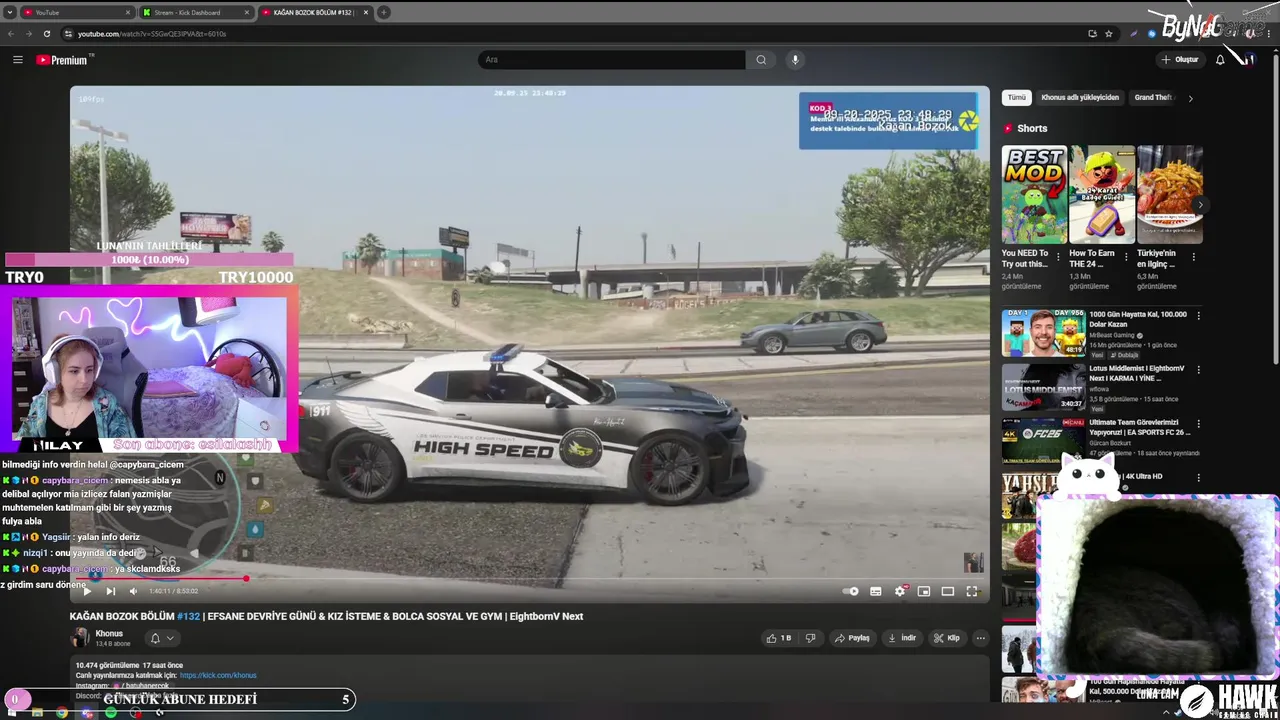The image size is (1280, 720).
Task: Open a new browser tab
Action: [383, 13]
